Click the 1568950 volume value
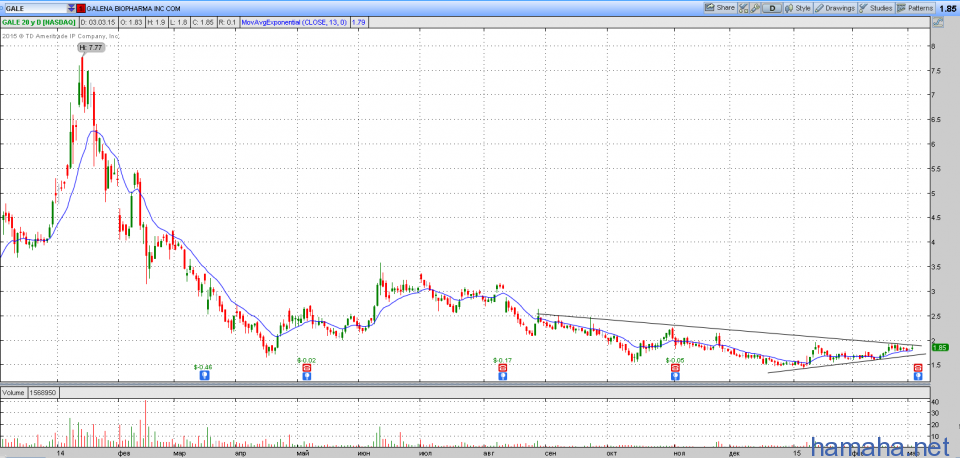The width and height of the screenshot is (960, 458). point(42,391)
